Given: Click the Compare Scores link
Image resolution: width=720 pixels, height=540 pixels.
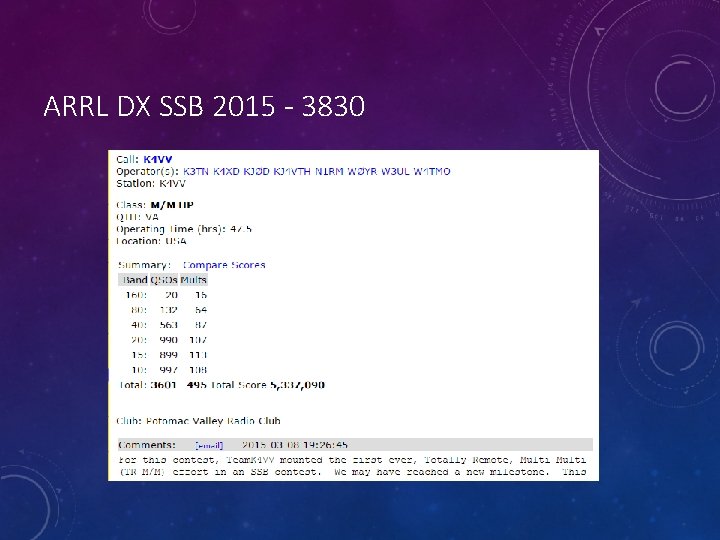Looking at the screenshot, I should 224,265.
